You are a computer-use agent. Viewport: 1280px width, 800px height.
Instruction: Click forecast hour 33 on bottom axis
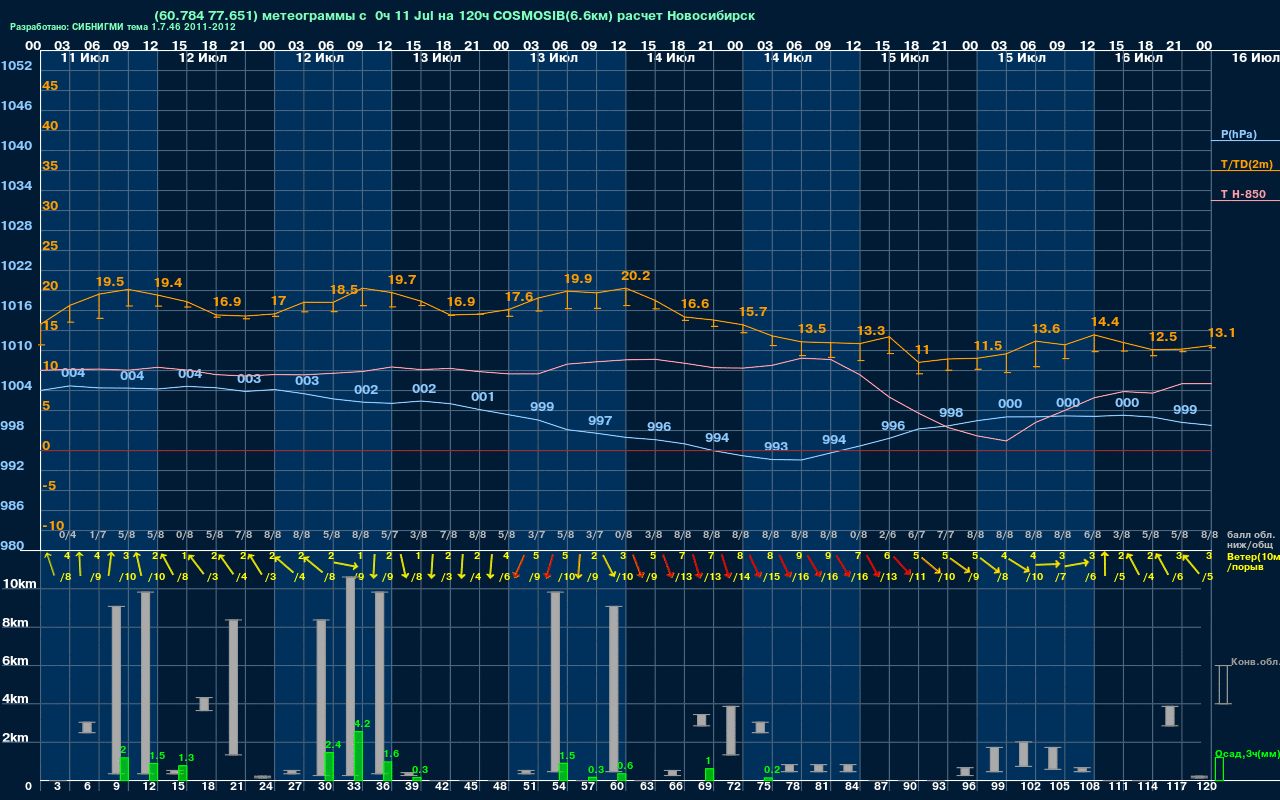354,787
